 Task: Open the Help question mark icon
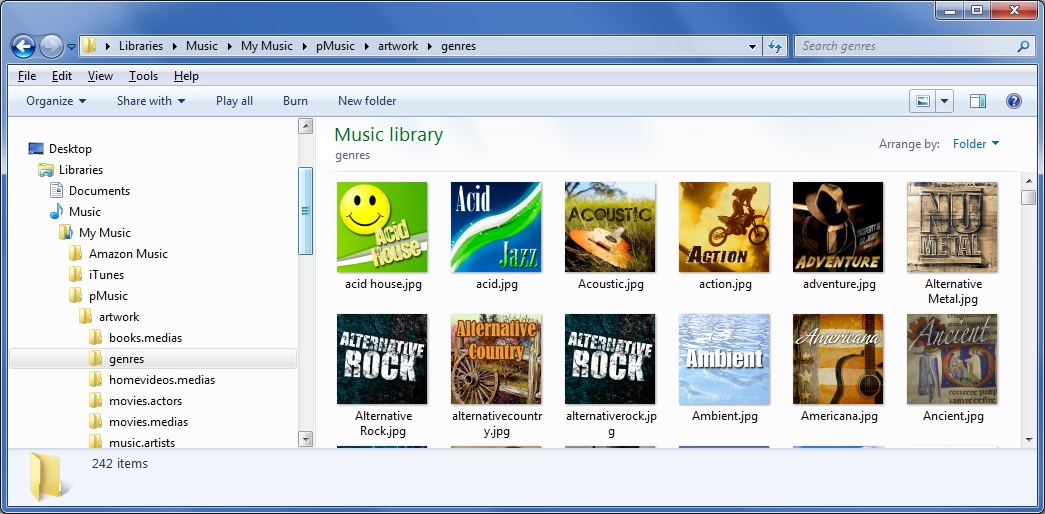pyautogui.click(x=1014, y=101)
